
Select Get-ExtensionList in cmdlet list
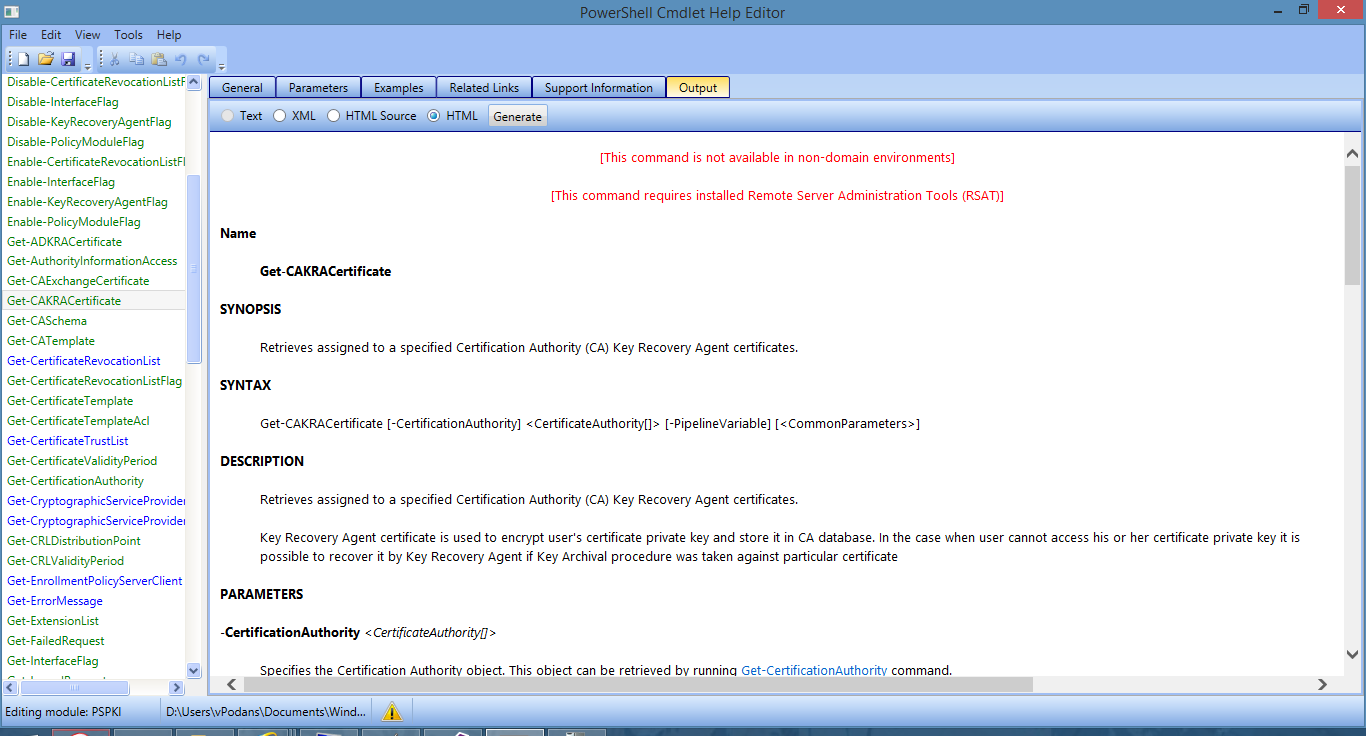coord(53,621)
